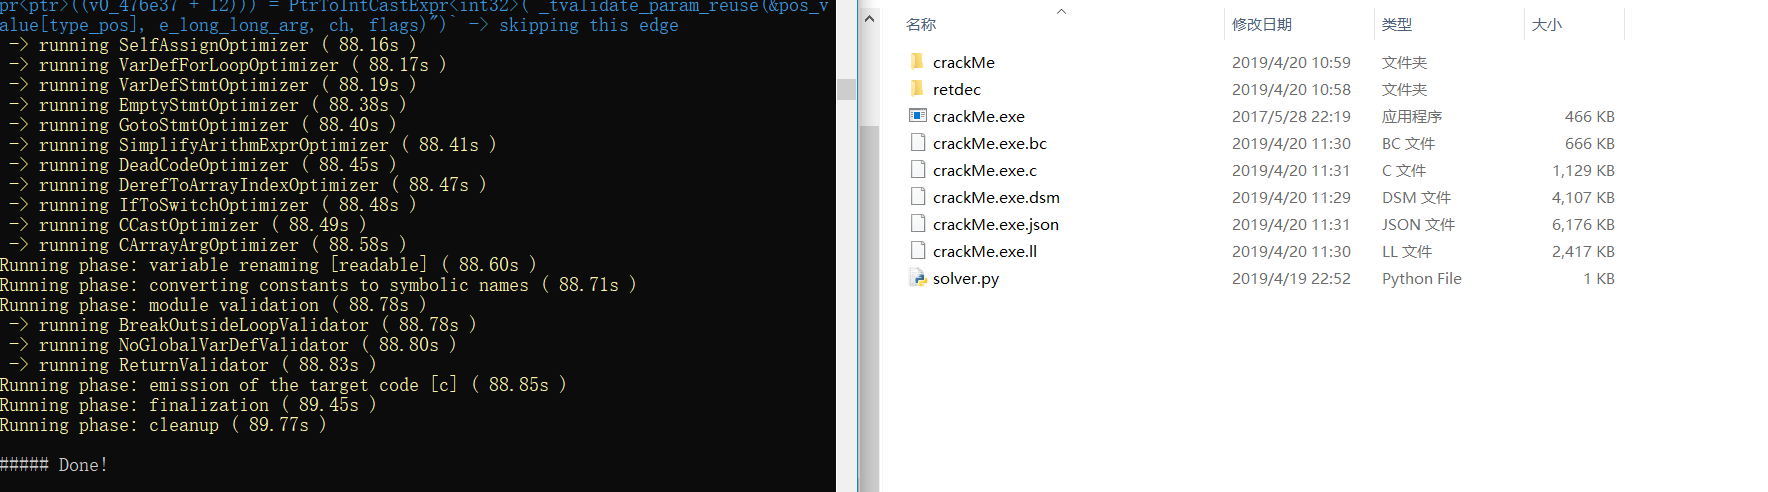Click the file list scroll-up arrow

point(869,18)
